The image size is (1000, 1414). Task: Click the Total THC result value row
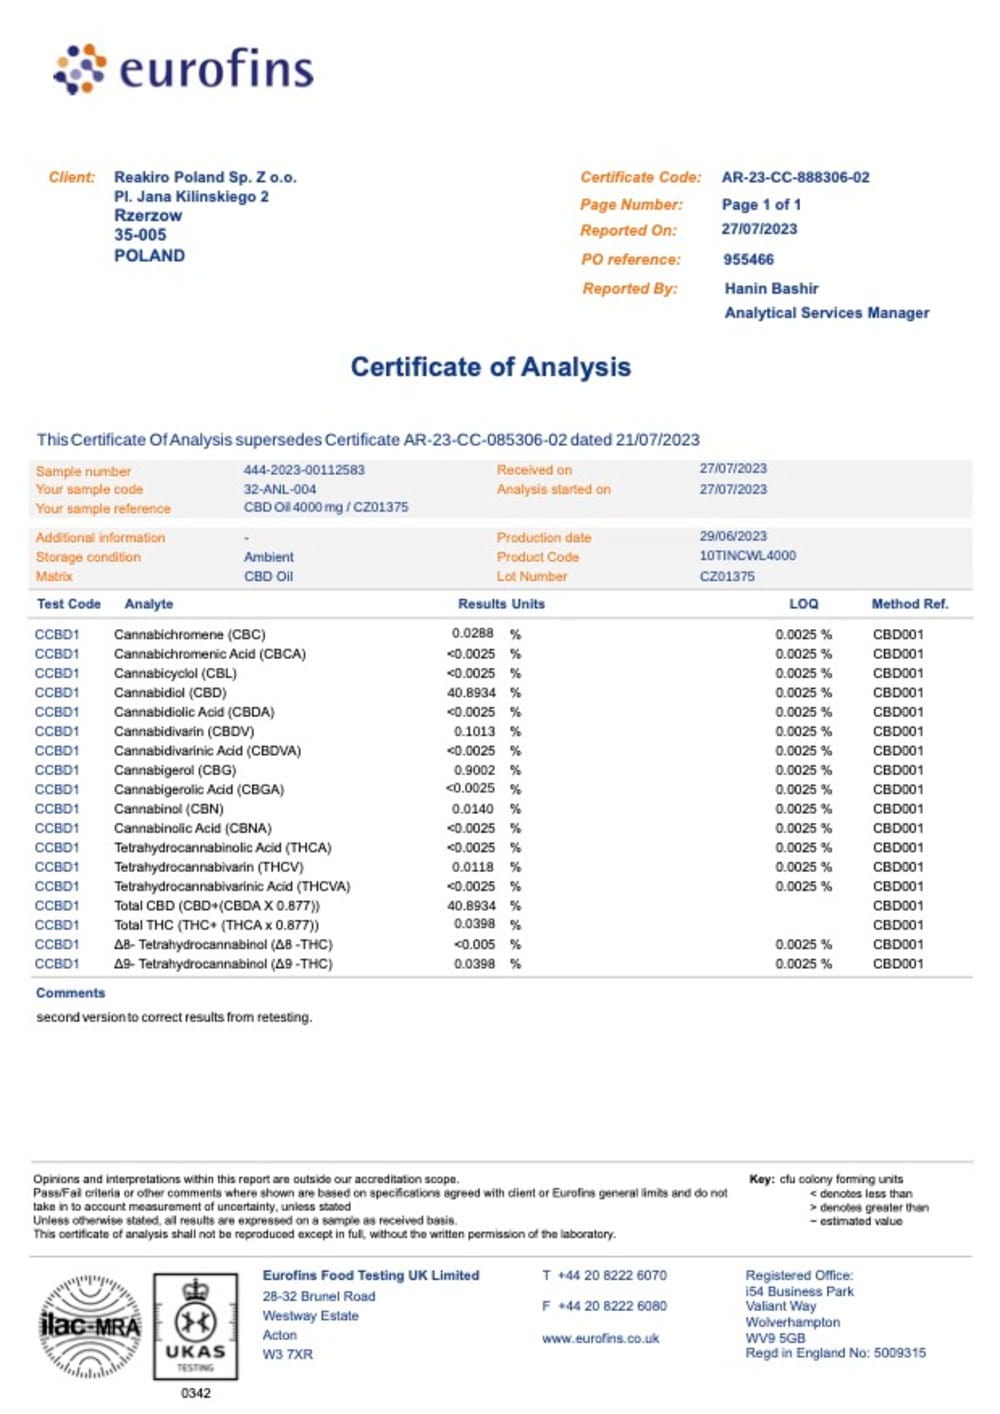pos(216,925)
